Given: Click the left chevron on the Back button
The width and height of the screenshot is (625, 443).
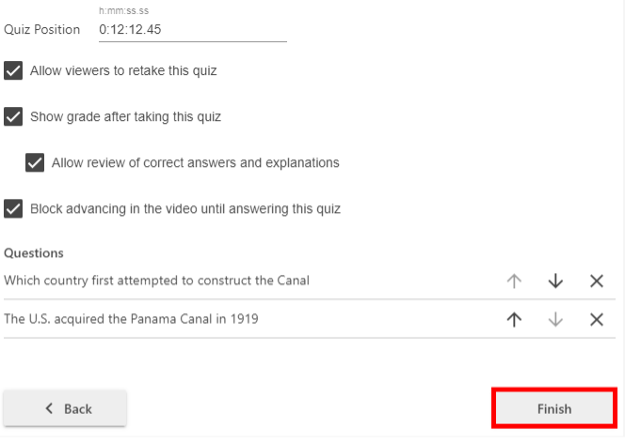Looking at the screenshot, I should tap(50, 408).
